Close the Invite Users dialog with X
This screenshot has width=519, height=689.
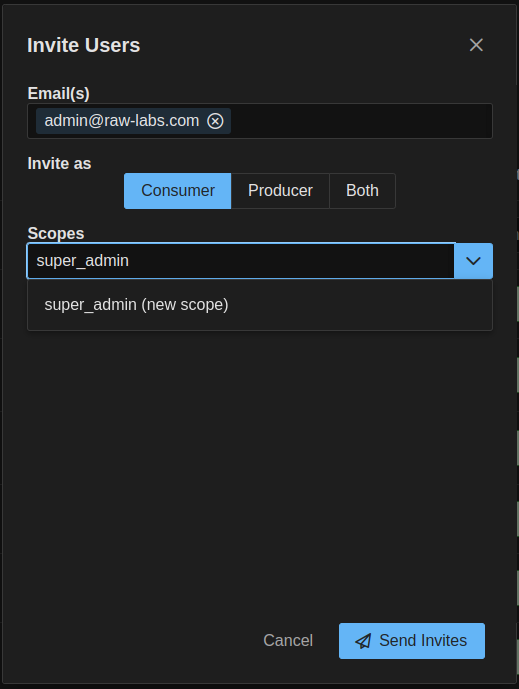(476, 45)
